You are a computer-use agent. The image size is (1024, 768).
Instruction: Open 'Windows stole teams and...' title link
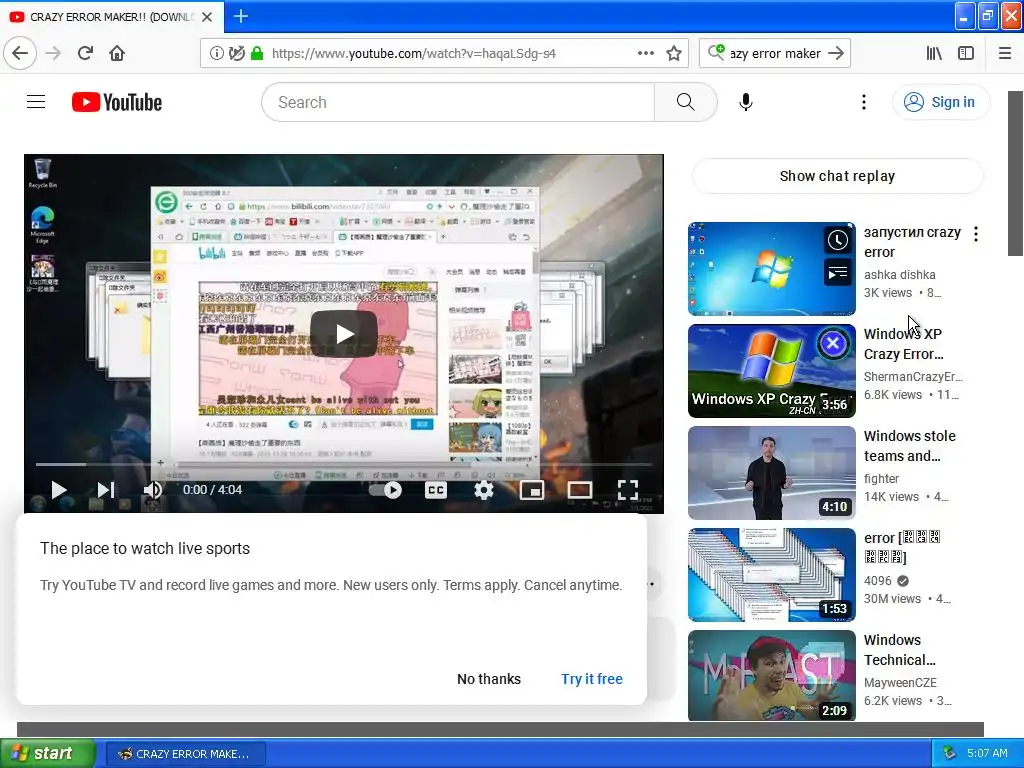tap(909, 446)
